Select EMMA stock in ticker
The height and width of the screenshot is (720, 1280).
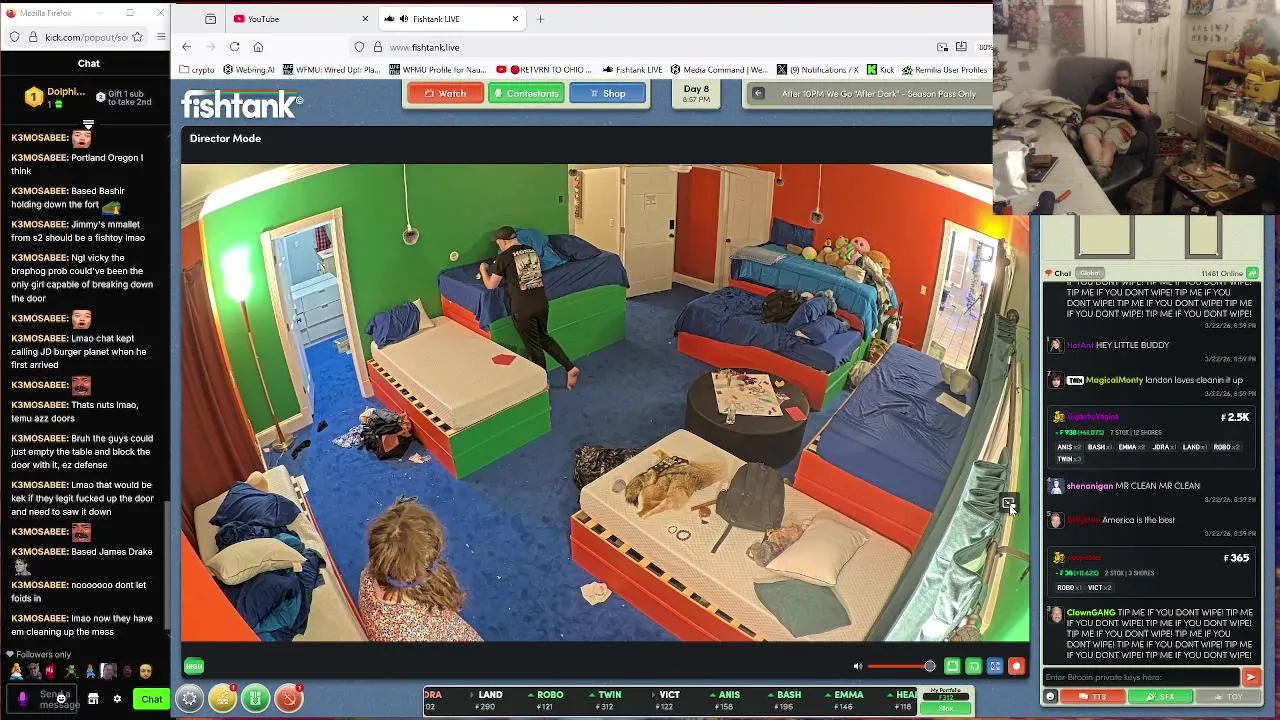pyautogui.click(x=845, y=700)
